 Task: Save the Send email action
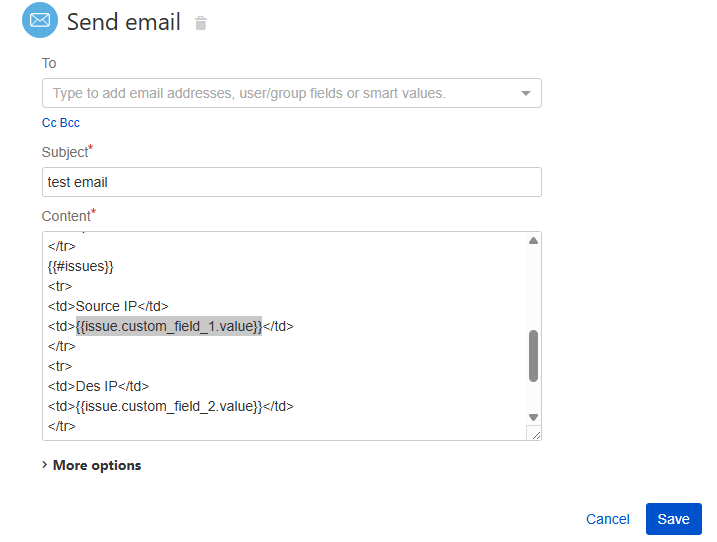coord(674,519)
